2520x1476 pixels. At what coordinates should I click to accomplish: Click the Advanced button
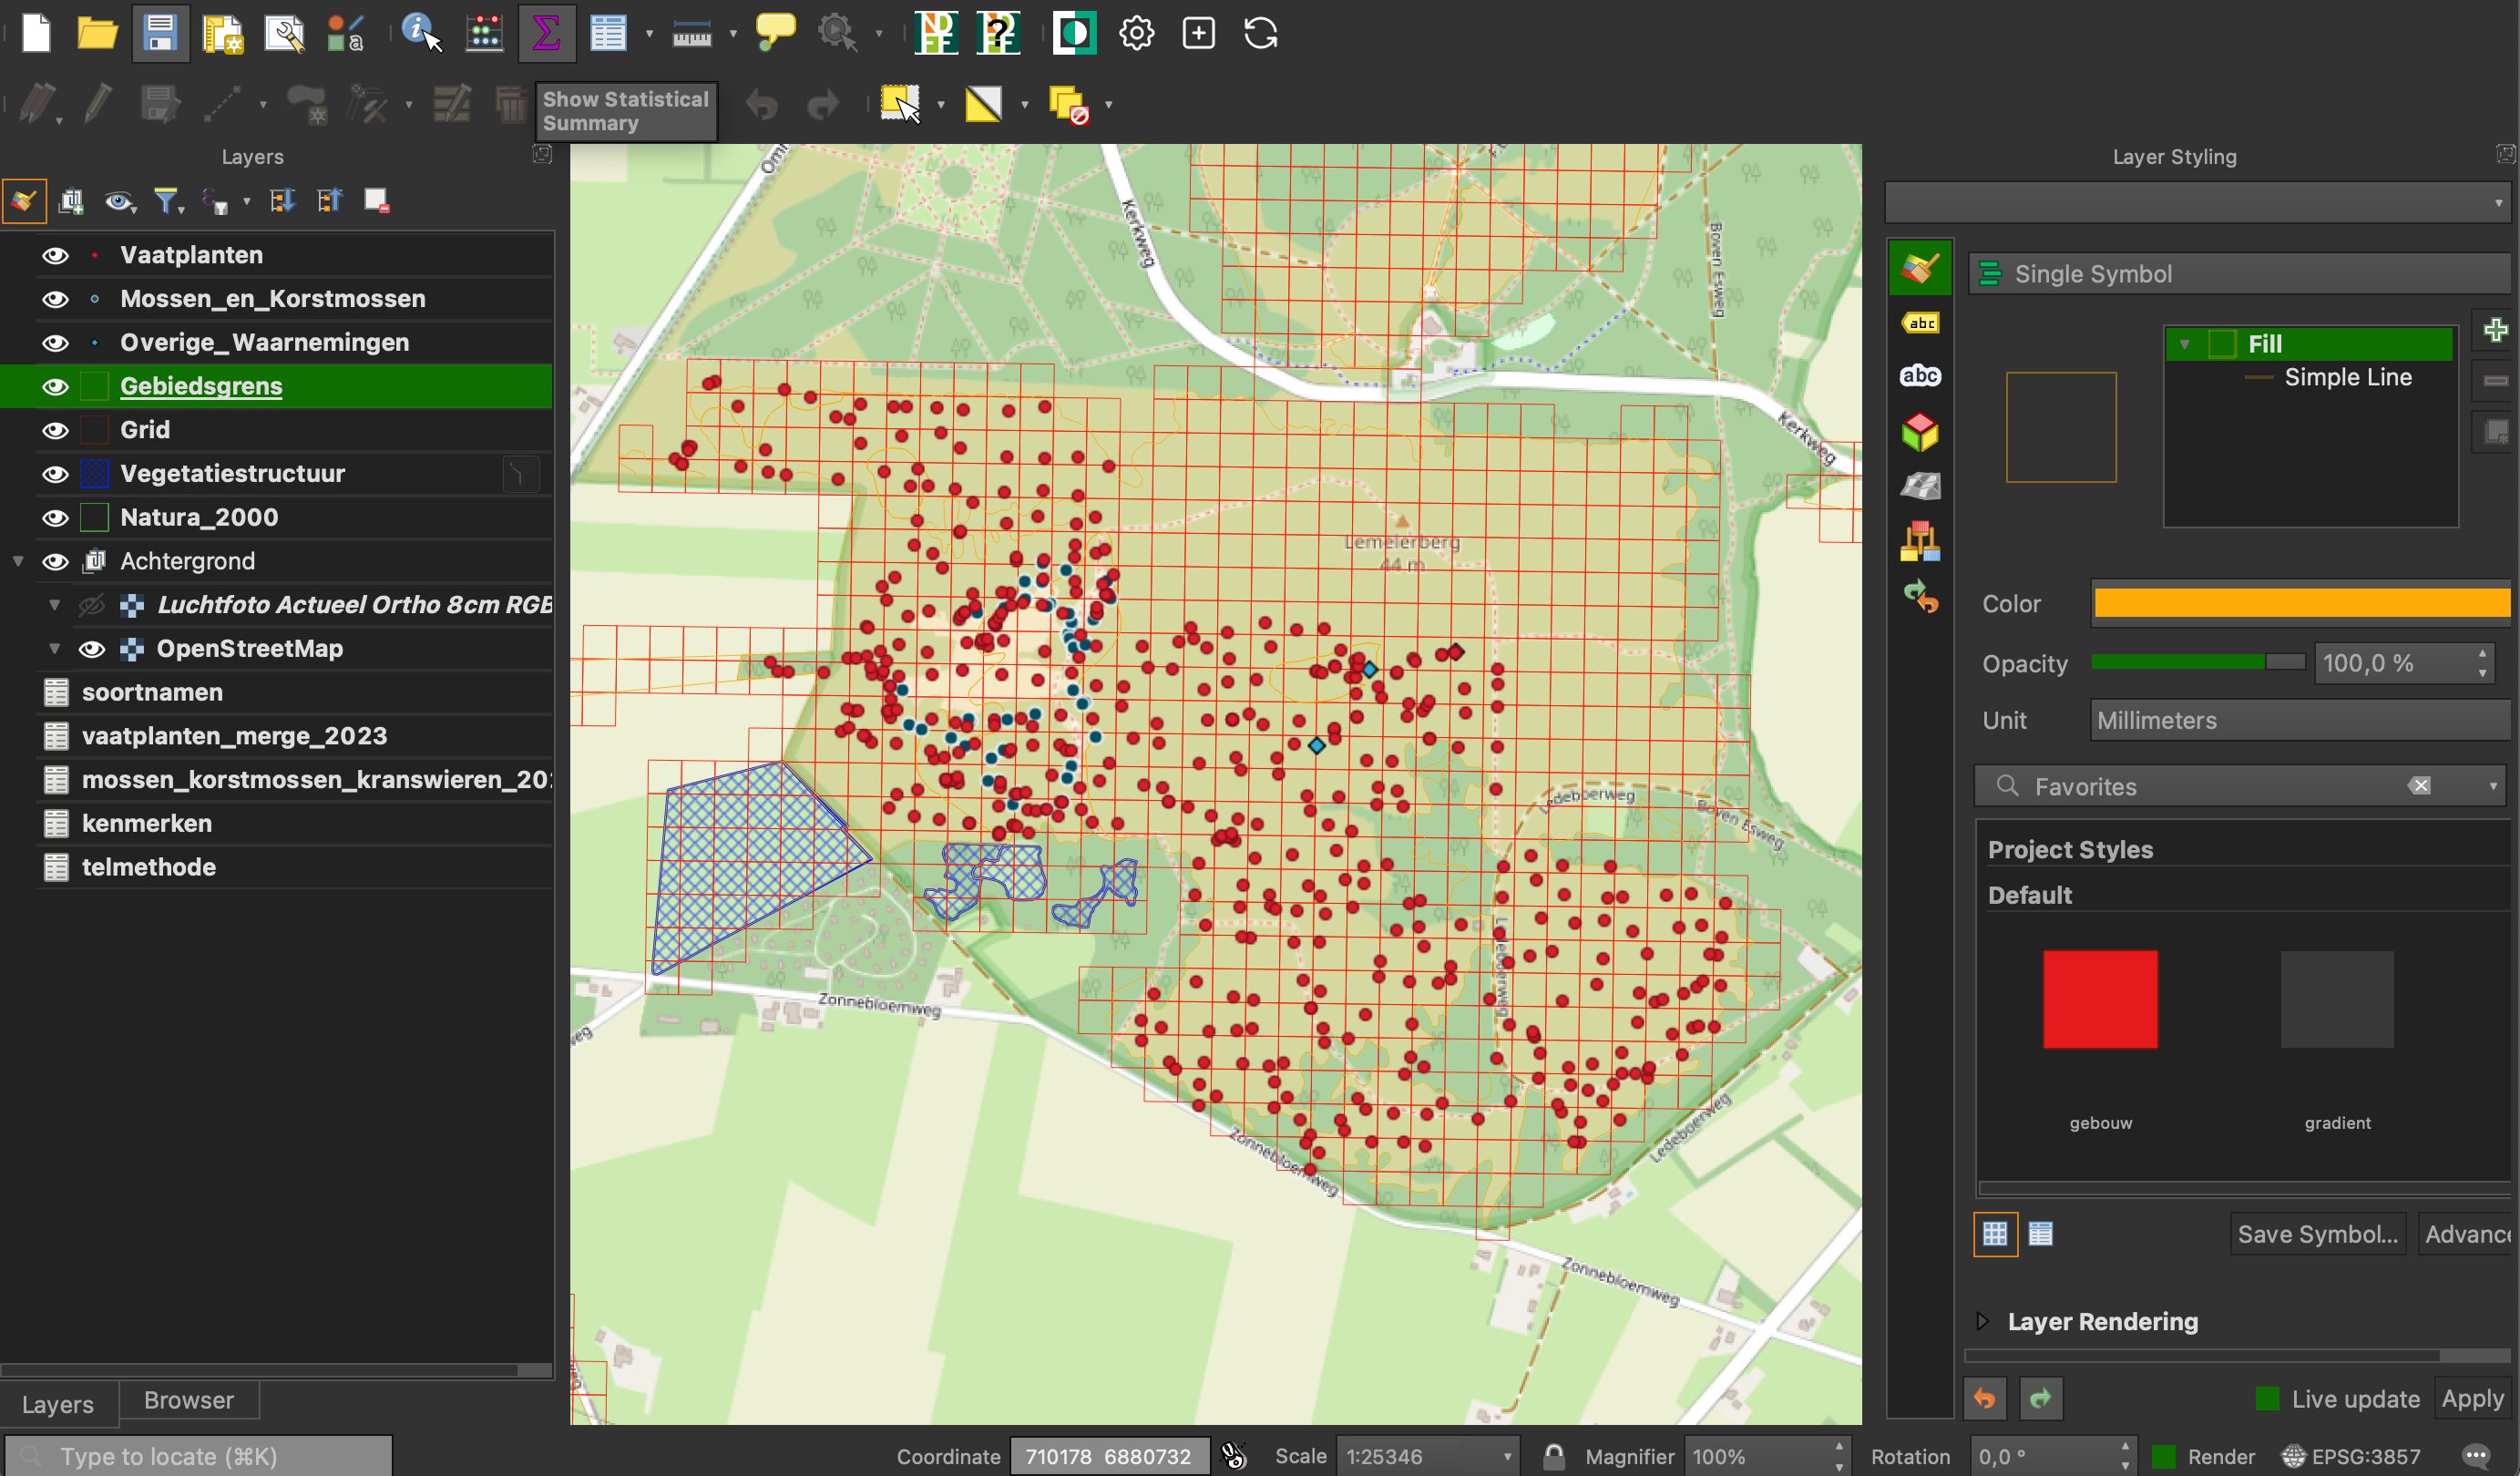(2465, 1234)
